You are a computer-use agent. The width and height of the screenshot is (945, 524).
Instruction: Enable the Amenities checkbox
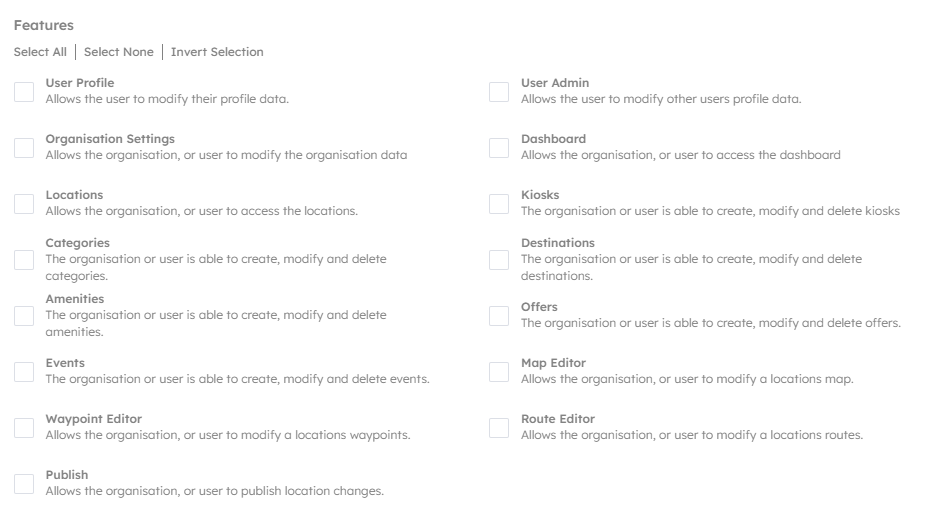[x=24, y=316]
